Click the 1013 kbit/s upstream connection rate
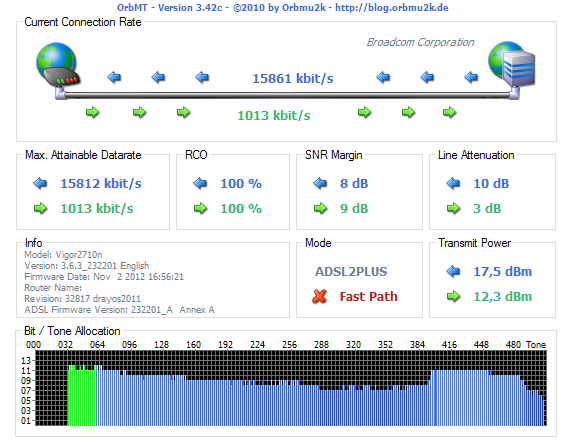 click(274, 116)
